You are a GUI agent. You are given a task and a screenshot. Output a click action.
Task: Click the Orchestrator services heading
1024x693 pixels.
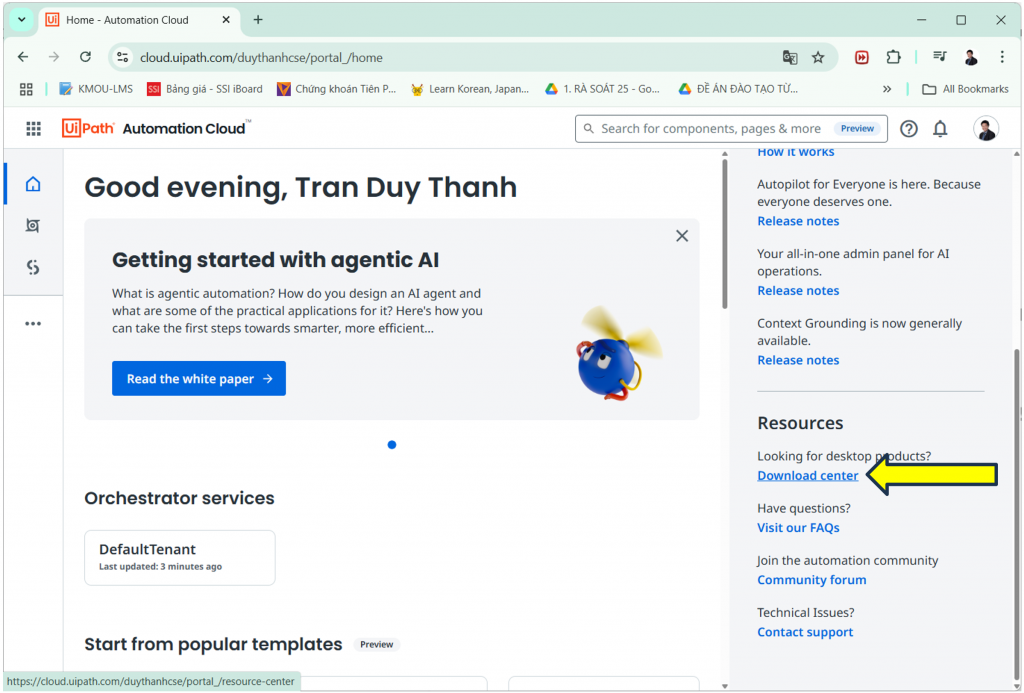179,498
